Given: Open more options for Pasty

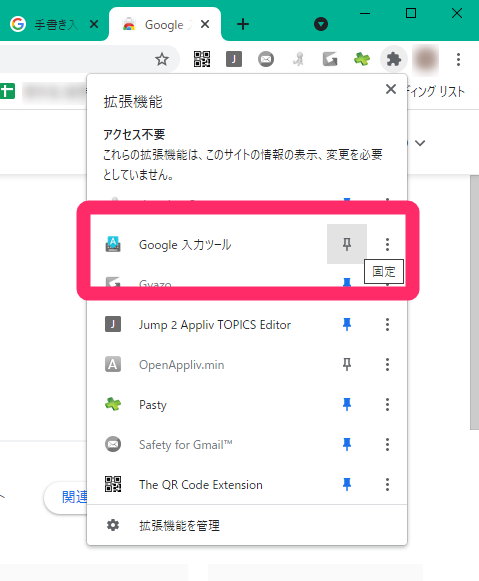Looking at the screenshot, I should click(387, 405).
